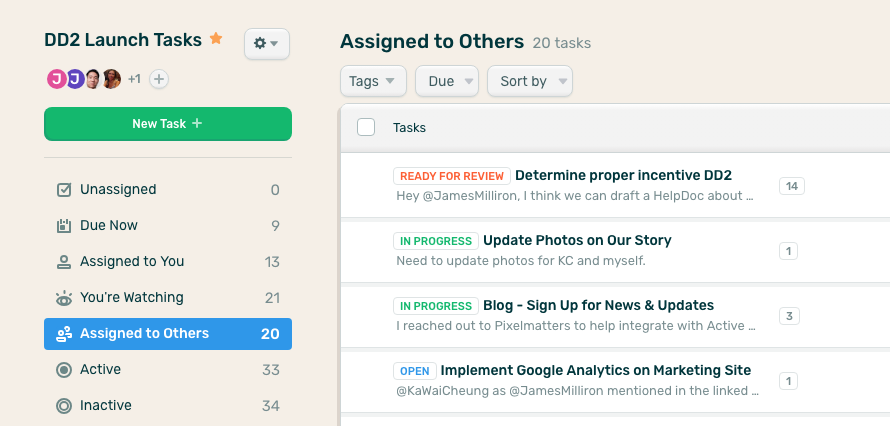Screen dimensions: 890x426
Task: Click the Unassigned checkbox icon in sidebar
Action: coord(64,190)
